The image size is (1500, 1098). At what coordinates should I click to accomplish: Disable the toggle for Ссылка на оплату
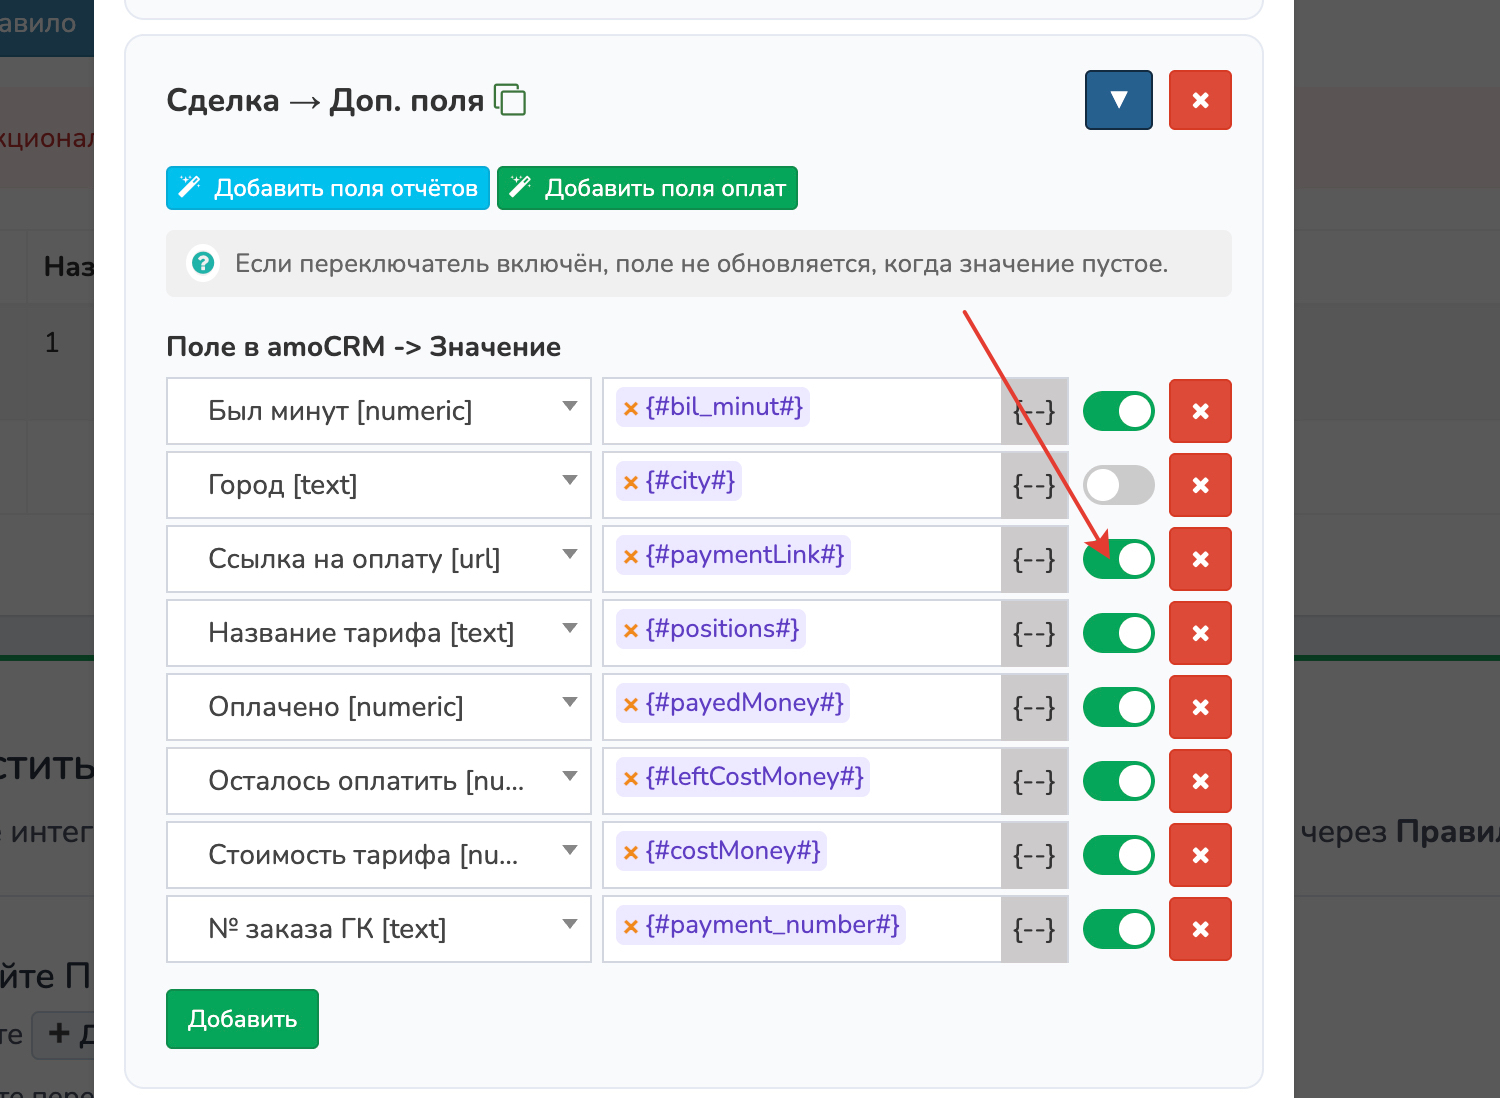pyautogui.click(x=1118, y=559)
